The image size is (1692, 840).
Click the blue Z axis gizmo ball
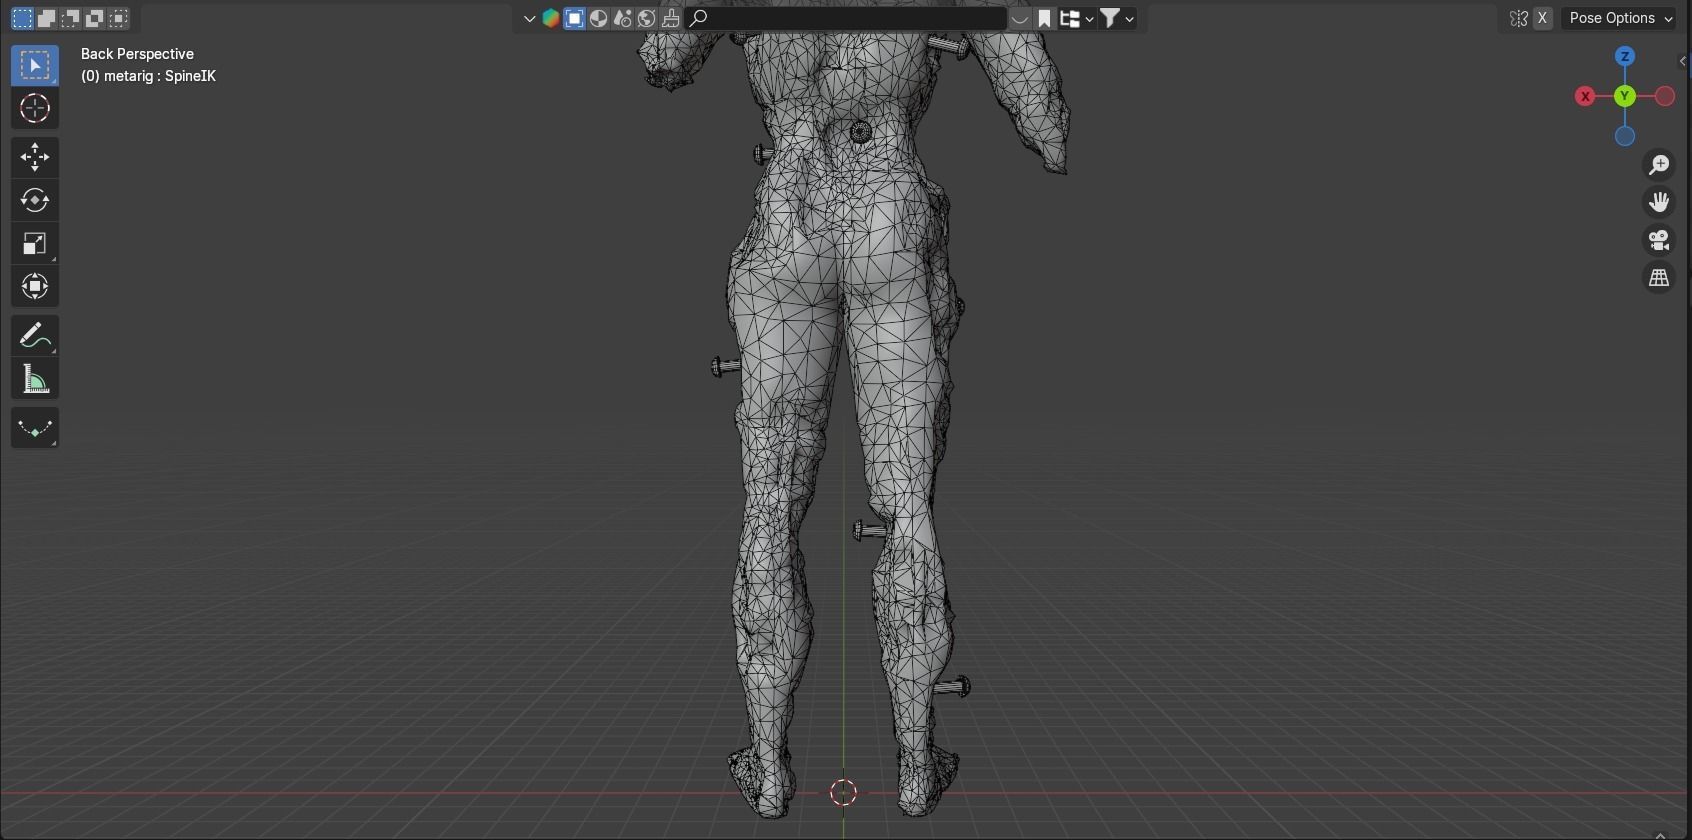(1625, 56)
